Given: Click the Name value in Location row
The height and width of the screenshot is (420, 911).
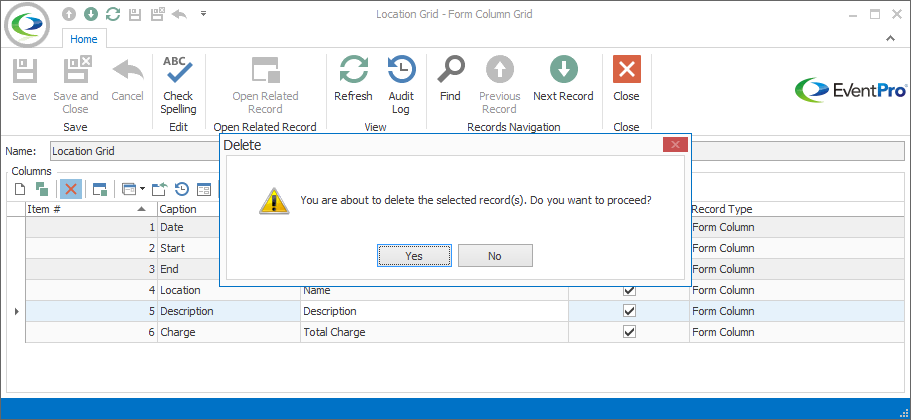Looking at the screenshot, I should (434, 290).
